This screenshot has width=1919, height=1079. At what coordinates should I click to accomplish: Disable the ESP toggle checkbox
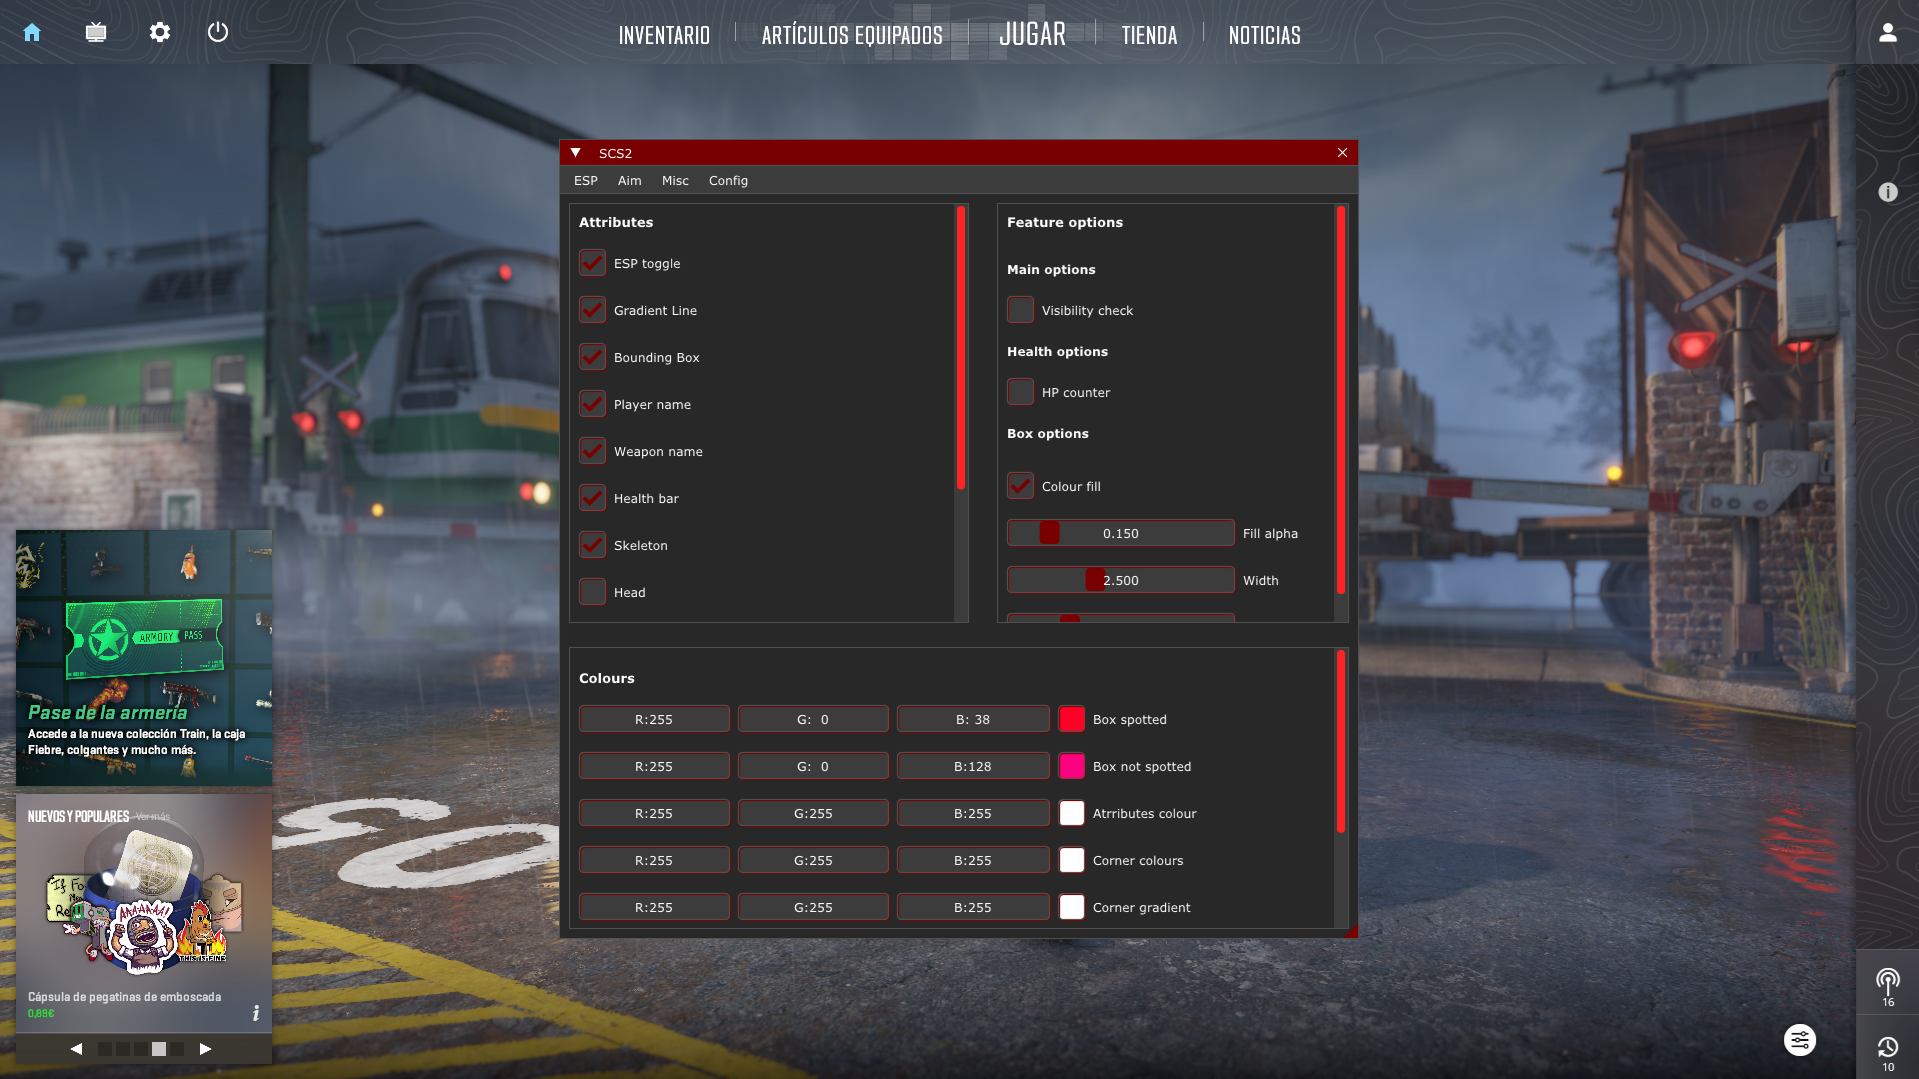click(592, 263)
